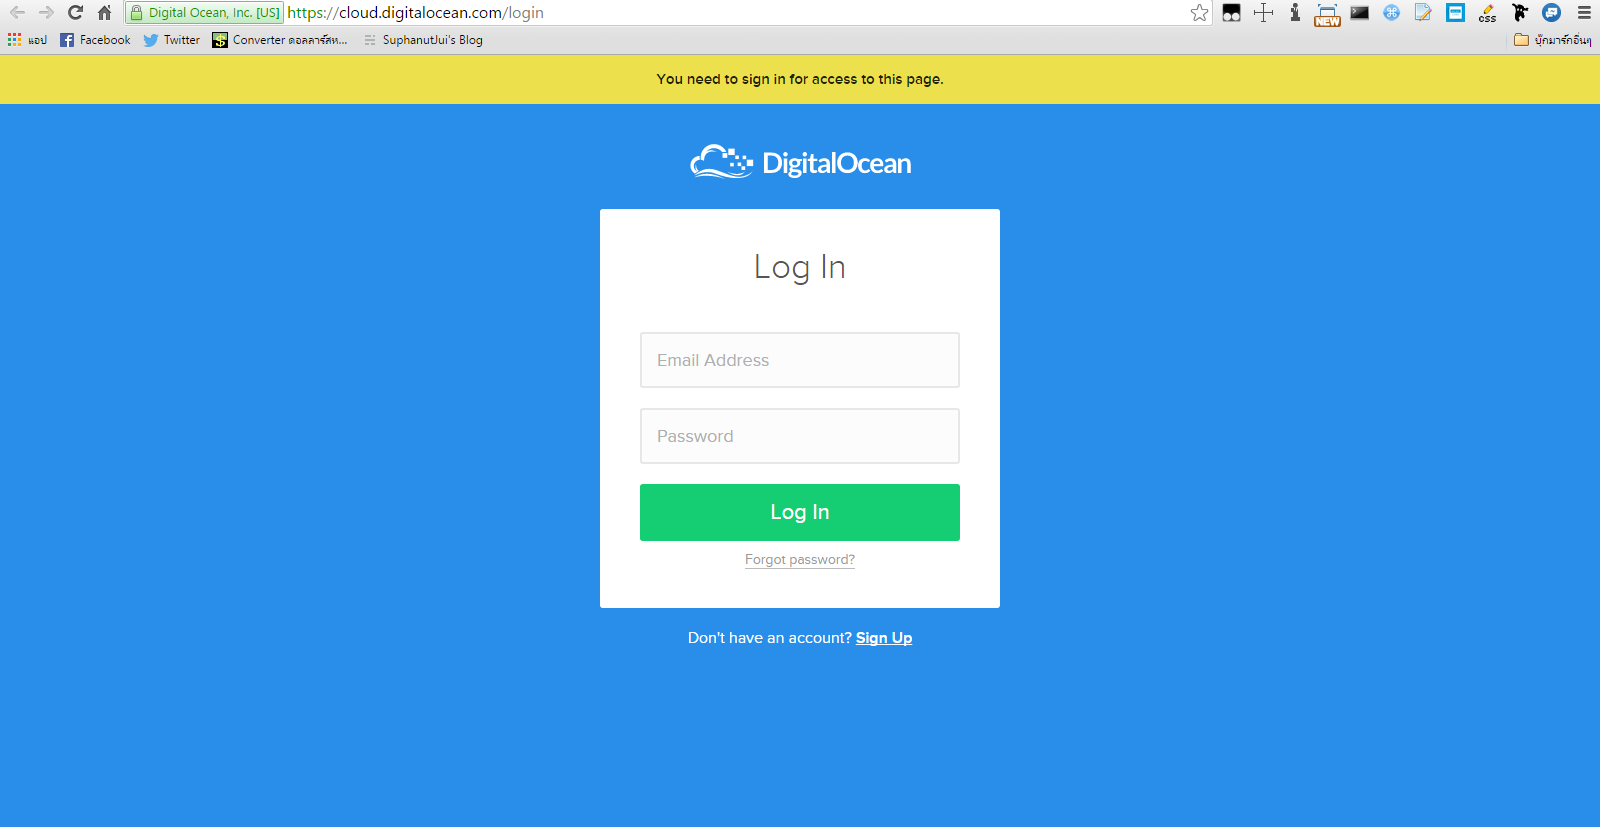
Task: Reload the page with refresh icon
Action: pyautogui.click(x=75, y=13)
